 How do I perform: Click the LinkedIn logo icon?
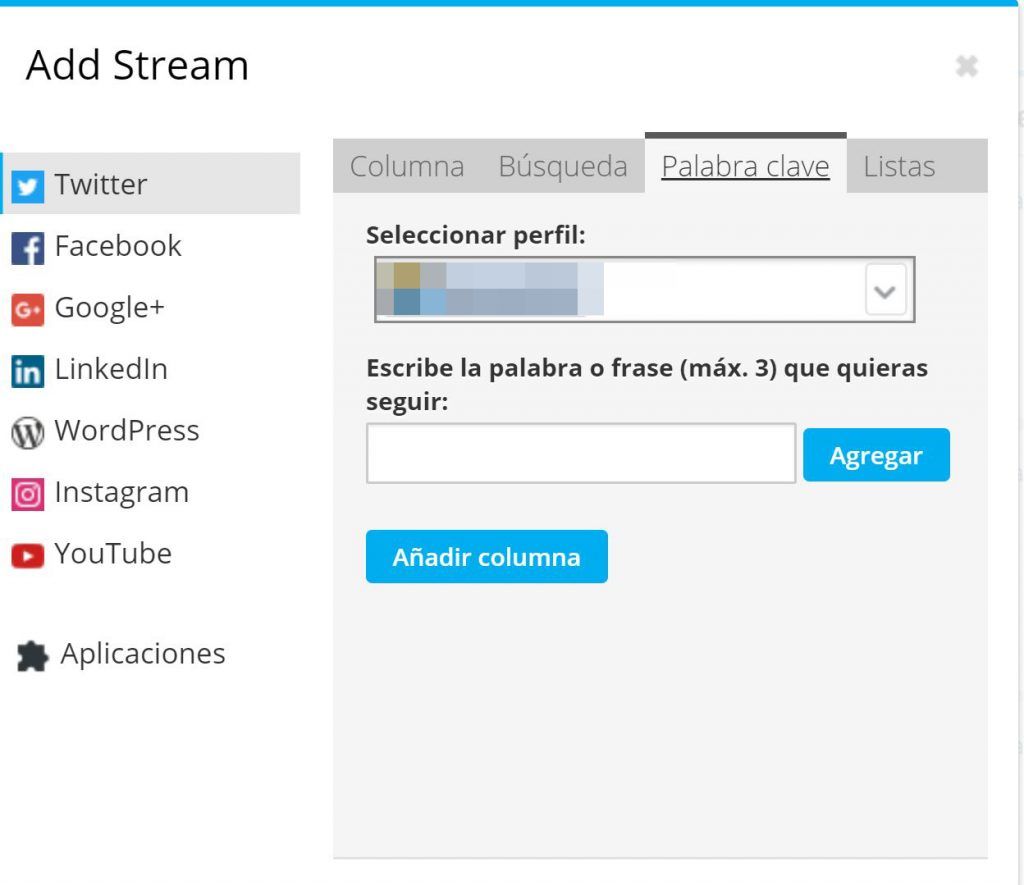point(27,371)
